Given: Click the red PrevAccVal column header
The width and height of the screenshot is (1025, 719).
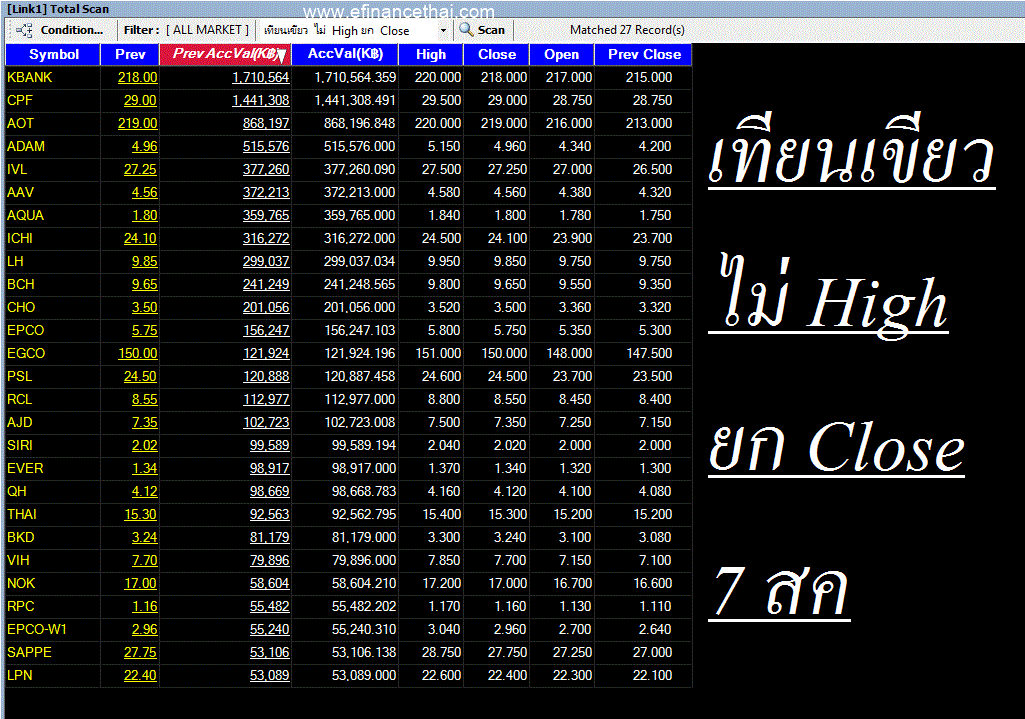Looking at the screenshot, I should (226, 54).
